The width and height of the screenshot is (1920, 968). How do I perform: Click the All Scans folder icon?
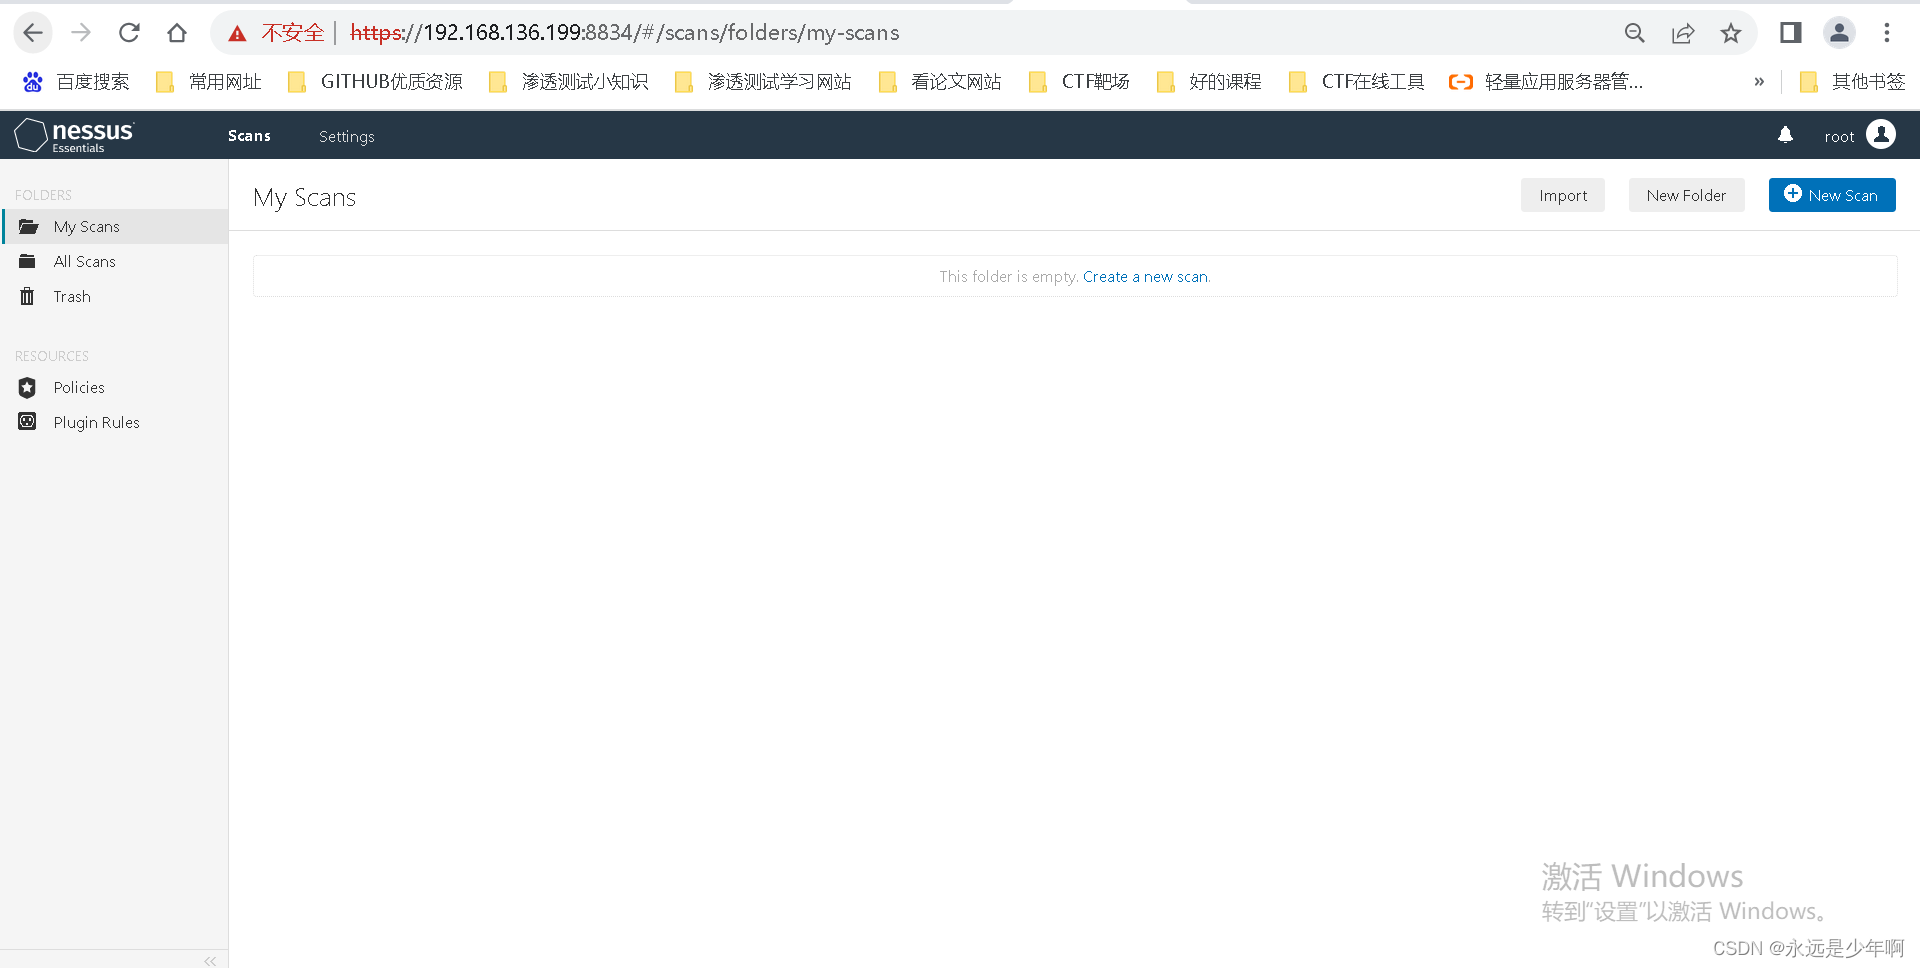[28, 262]
